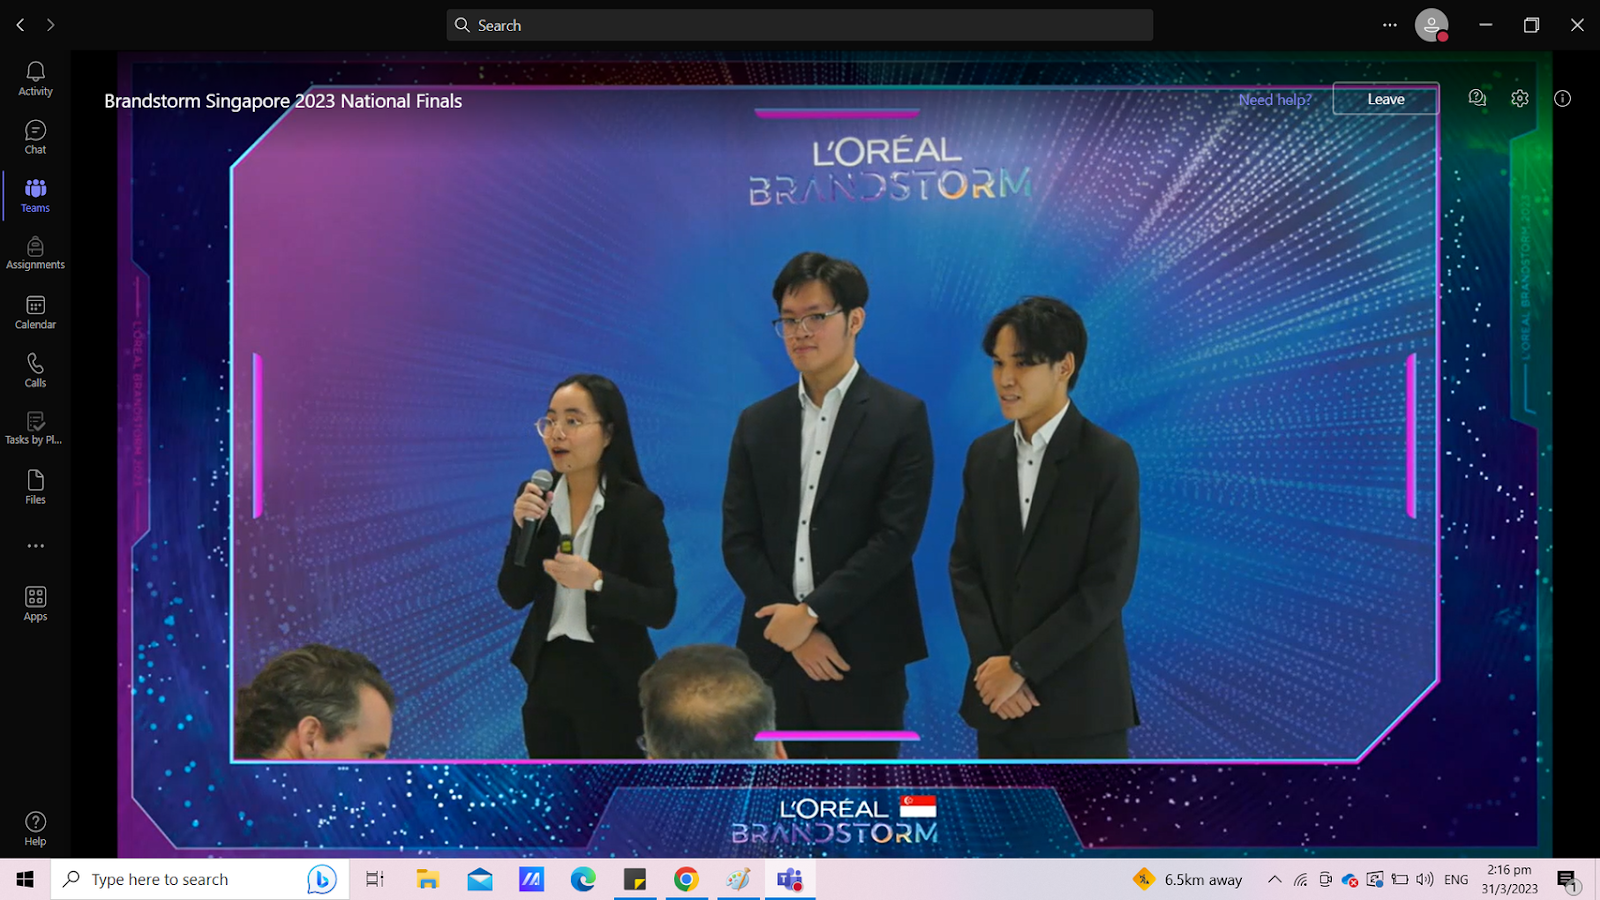The width and height of the screenshot is (1600, 900).
Task: Open the live event settings gear
Action: 1520,98
